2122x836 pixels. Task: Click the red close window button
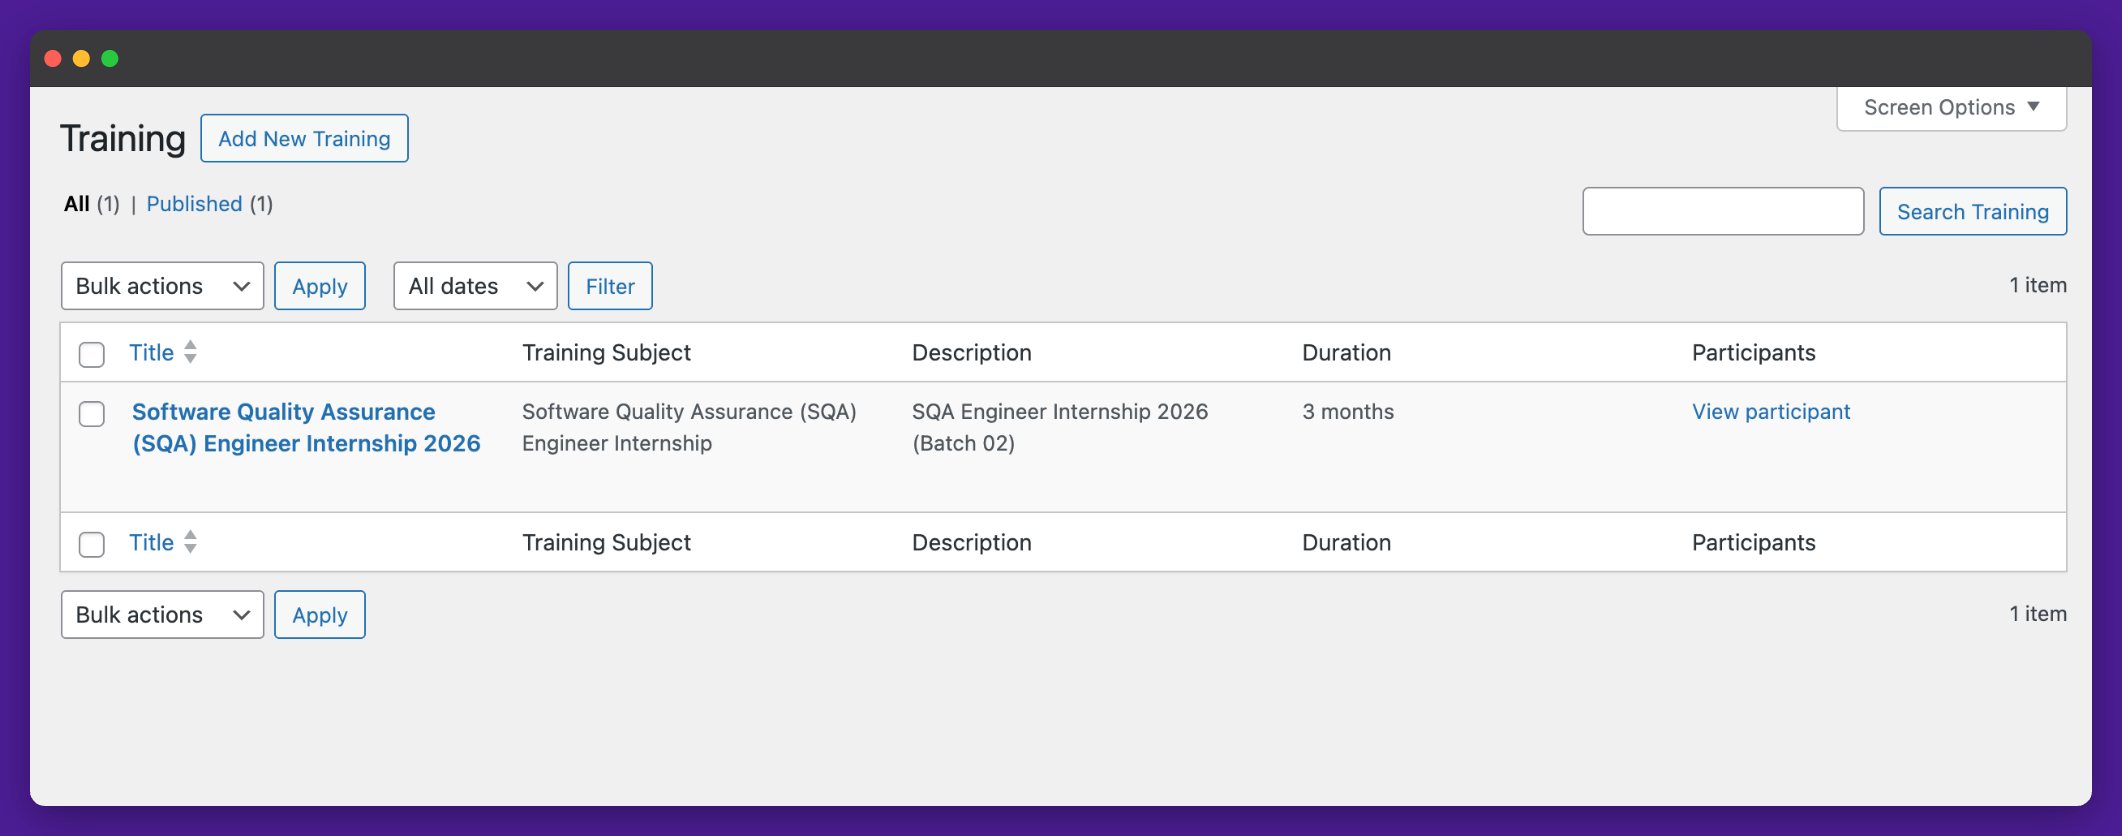54,59
